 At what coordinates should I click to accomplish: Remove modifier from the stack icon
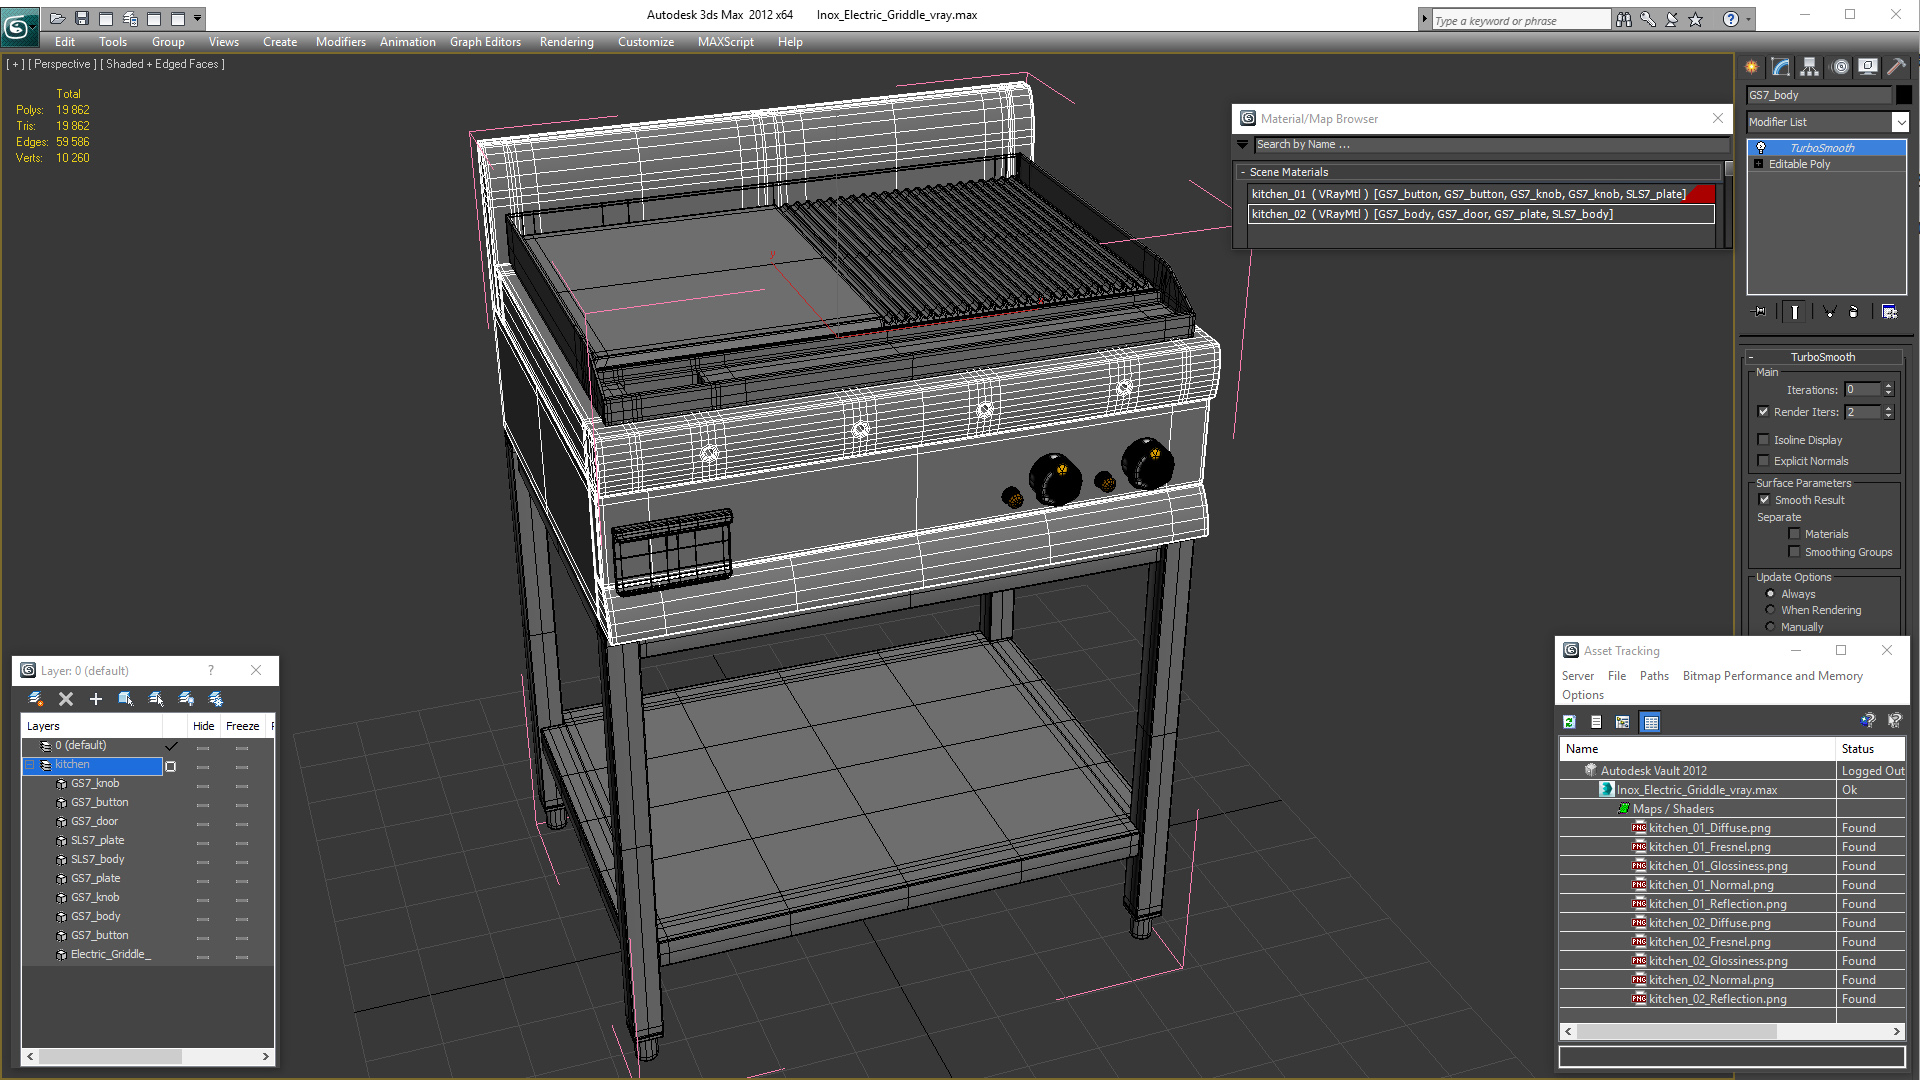[x=1853, y=312]
